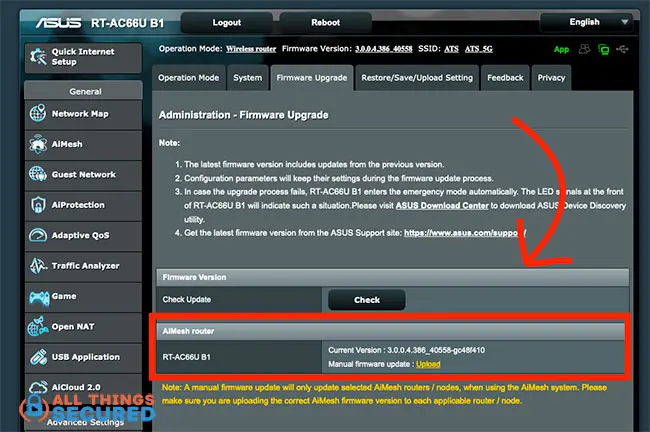Click the USB status icon in header
This screenshot has width=650, height=432.
(x=622, y=49)
